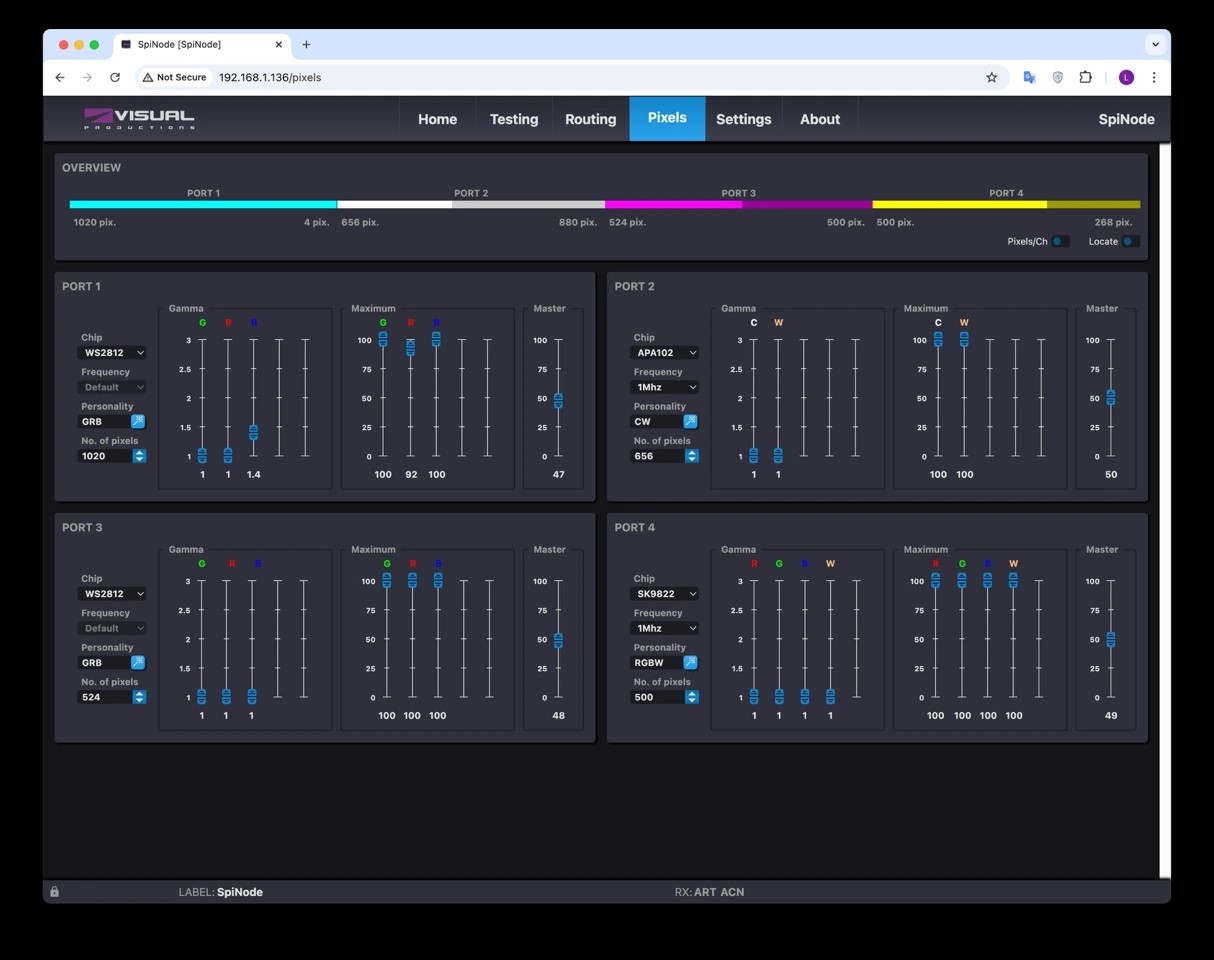
Task: Open the new browser tab button
Action: [306, 44]
